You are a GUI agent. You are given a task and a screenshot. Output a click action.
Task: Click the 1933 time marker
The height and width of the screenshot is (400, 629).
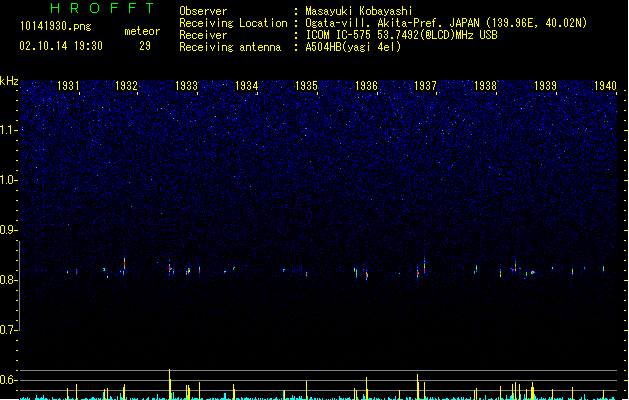(x=187, y=86)
